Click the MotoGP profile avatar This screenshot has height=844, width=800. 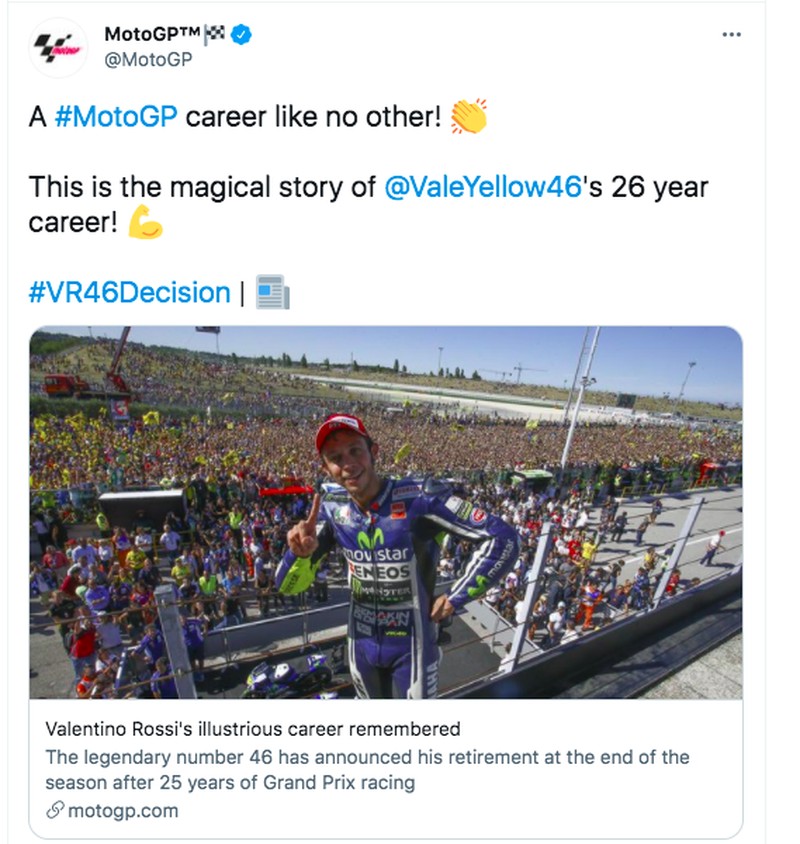(x=58, y=47)
